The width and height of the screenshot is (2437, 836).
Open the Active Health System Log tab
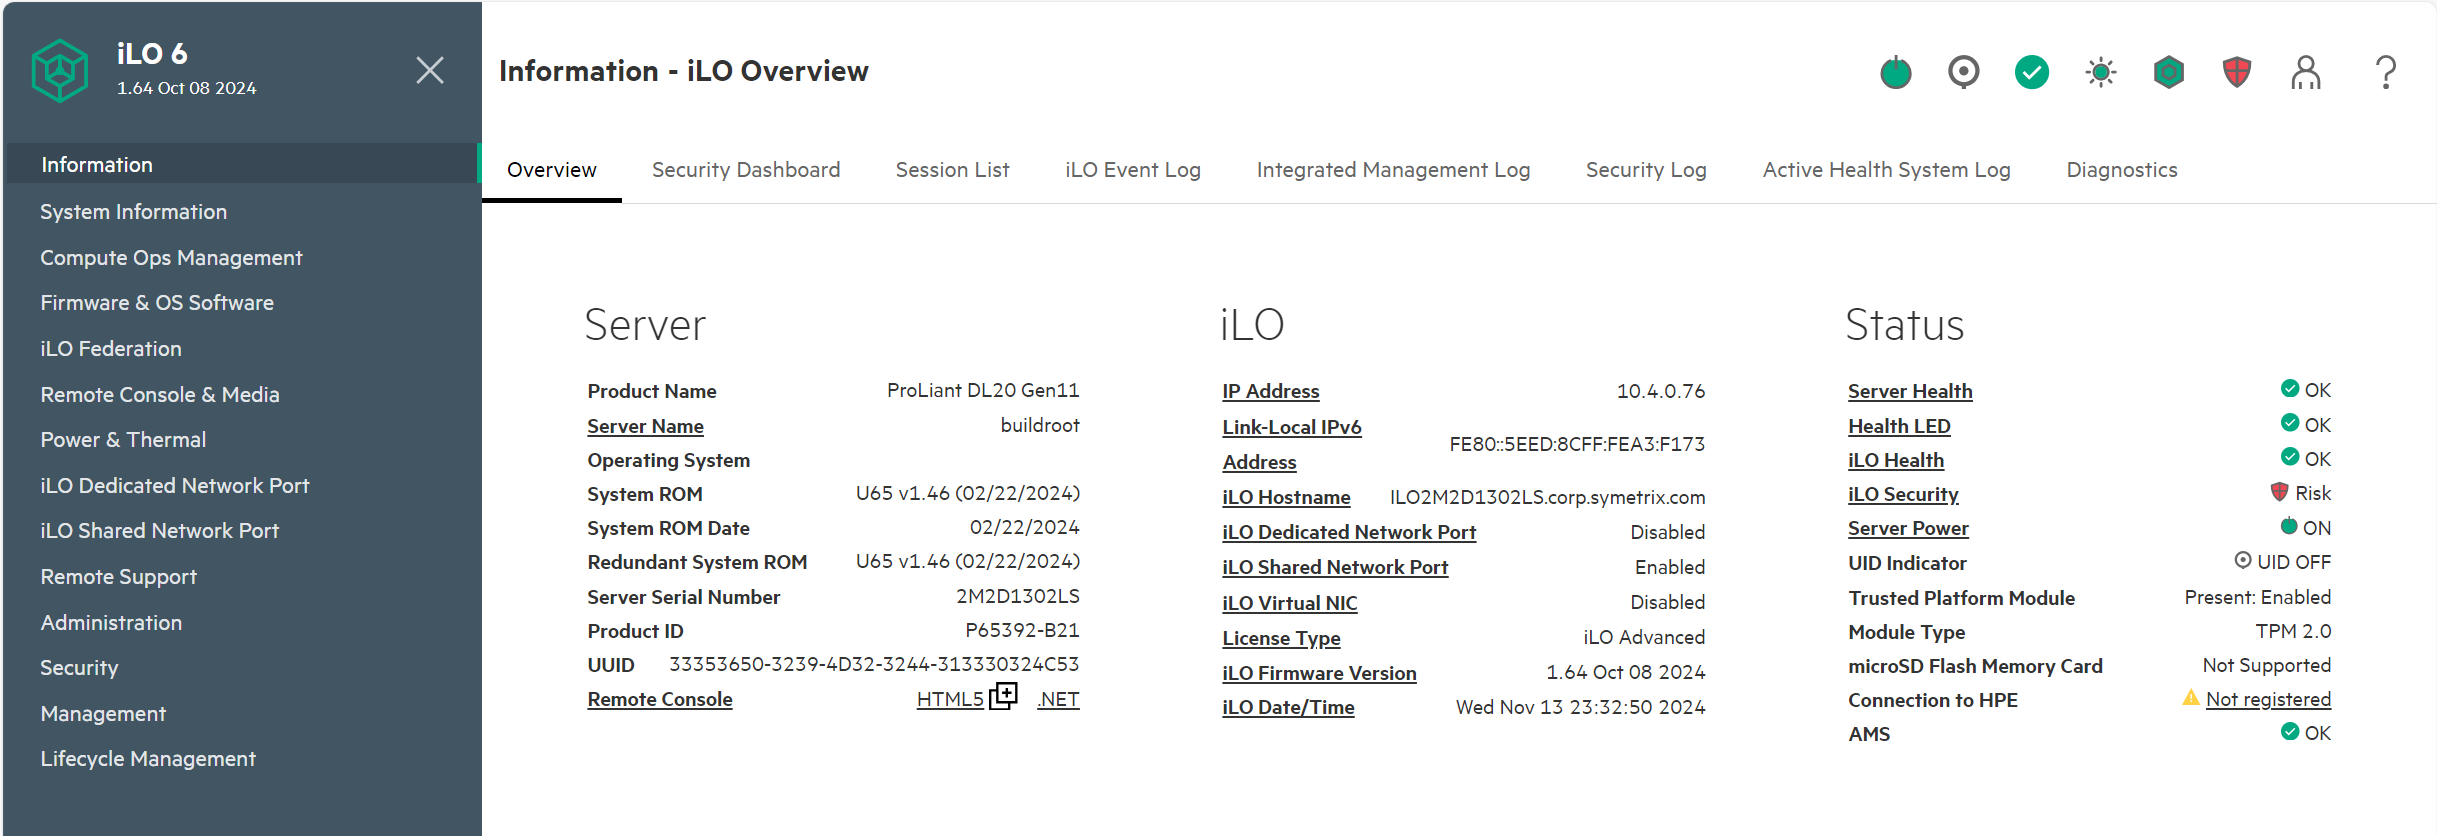click(x=1886, y=170)
